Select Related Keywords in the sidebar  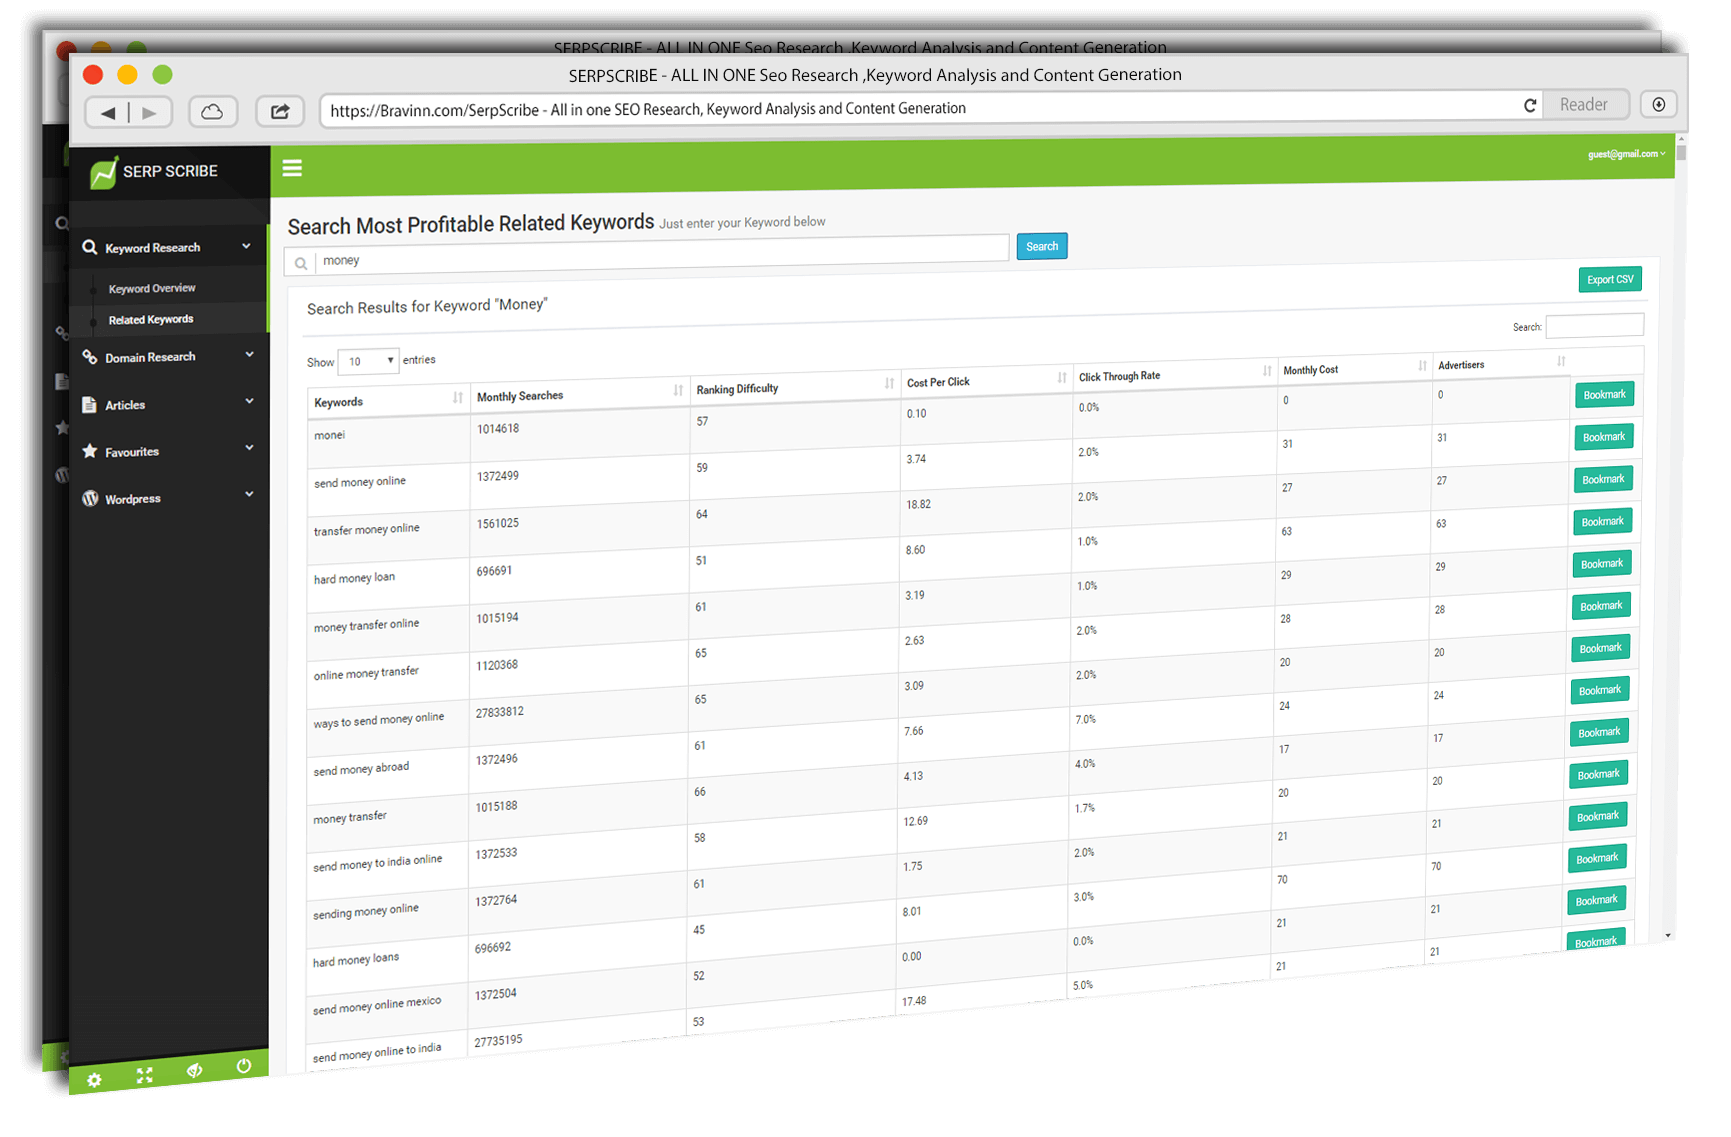[x=151, y=320]
